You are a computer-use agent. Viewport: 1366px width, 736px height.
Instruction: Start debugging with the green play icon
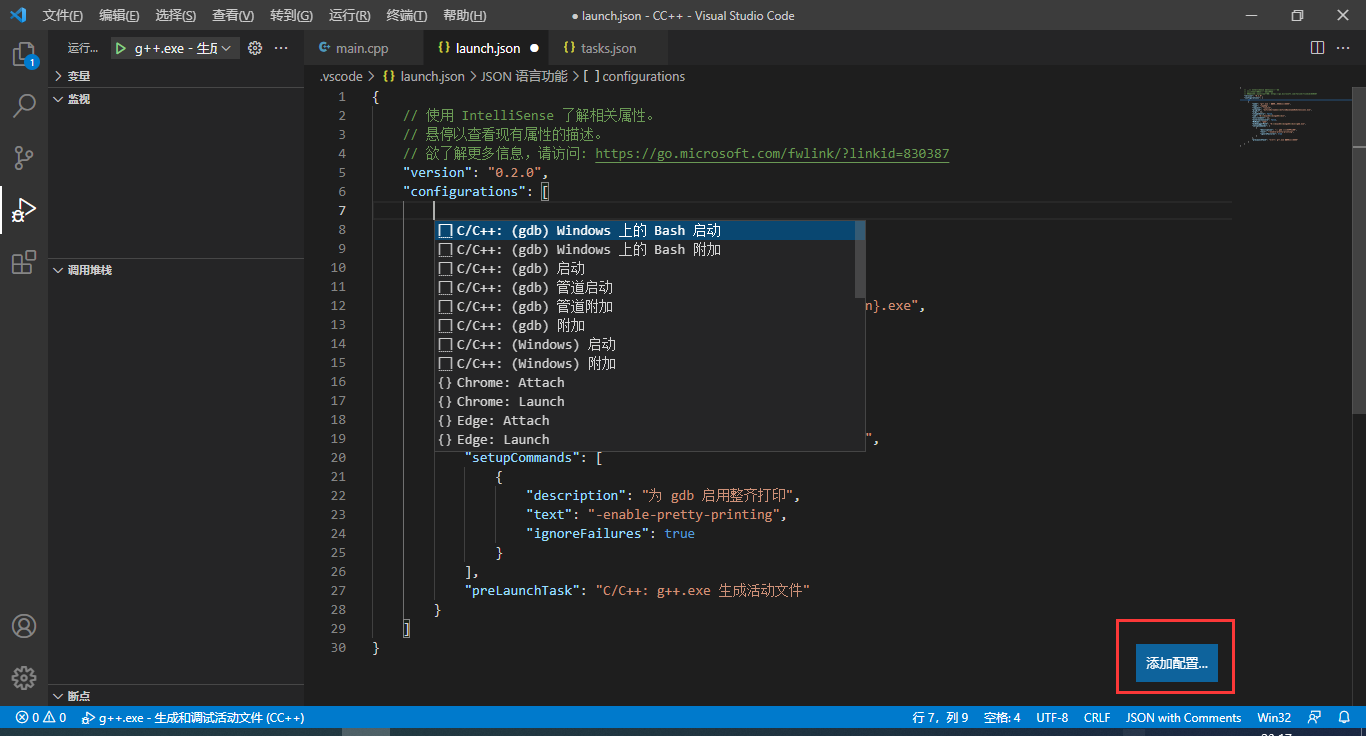[x=120, y=48]
